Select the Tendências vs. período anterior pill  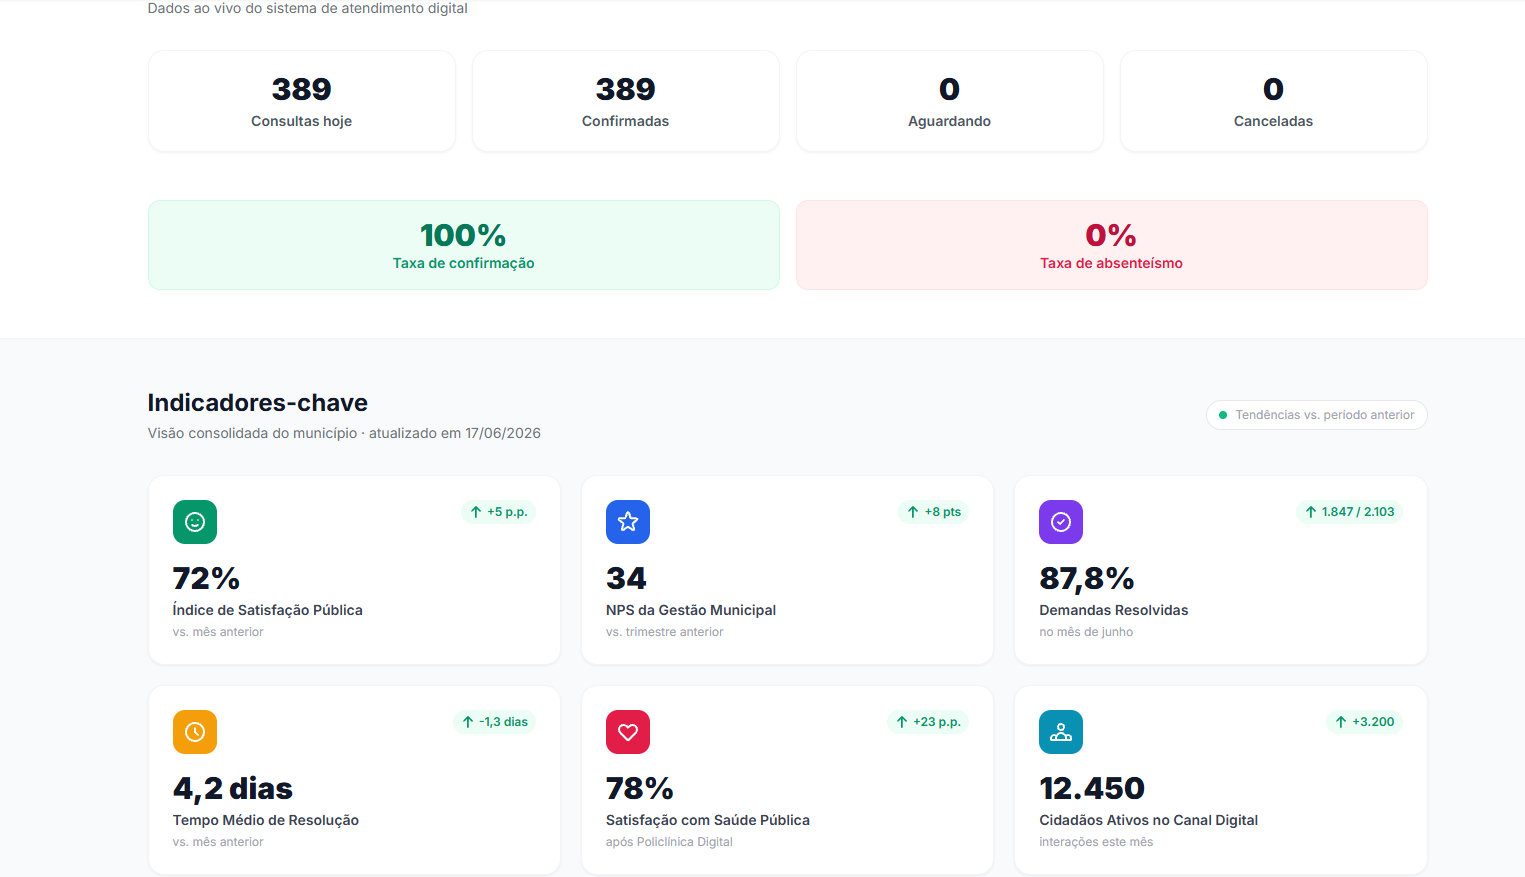point(1316,415)
